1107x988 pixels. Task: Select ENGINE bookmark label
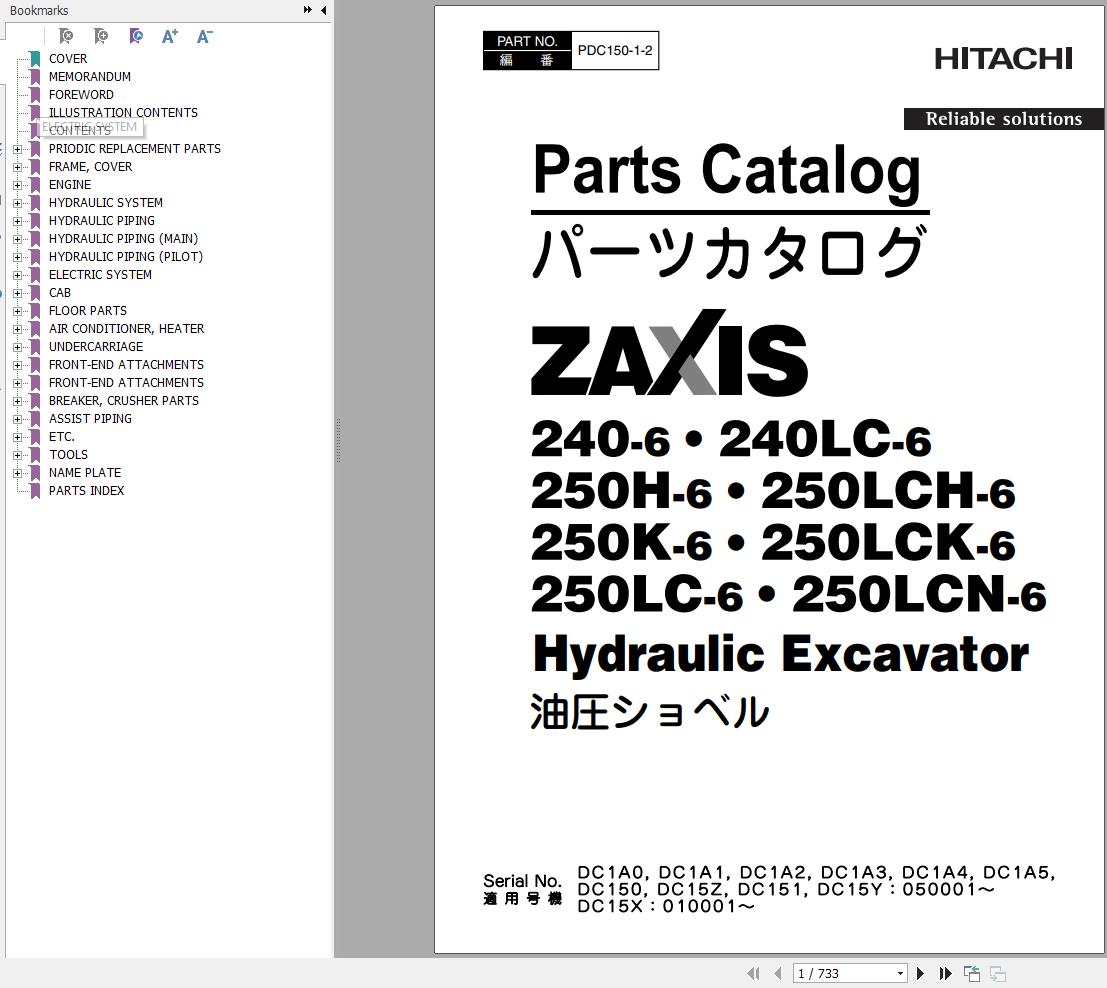coord(70,184)
